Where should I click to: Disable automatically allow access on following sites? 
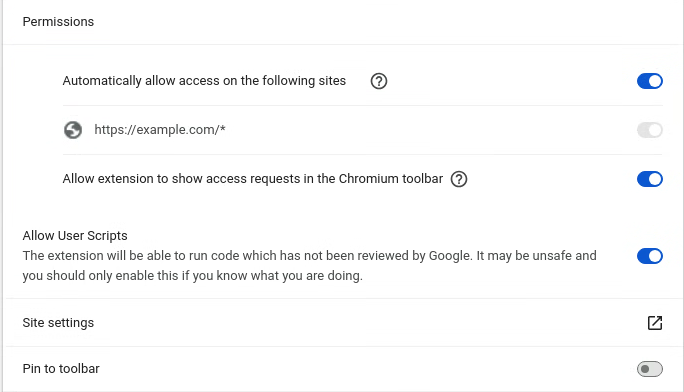click(650, 81)
